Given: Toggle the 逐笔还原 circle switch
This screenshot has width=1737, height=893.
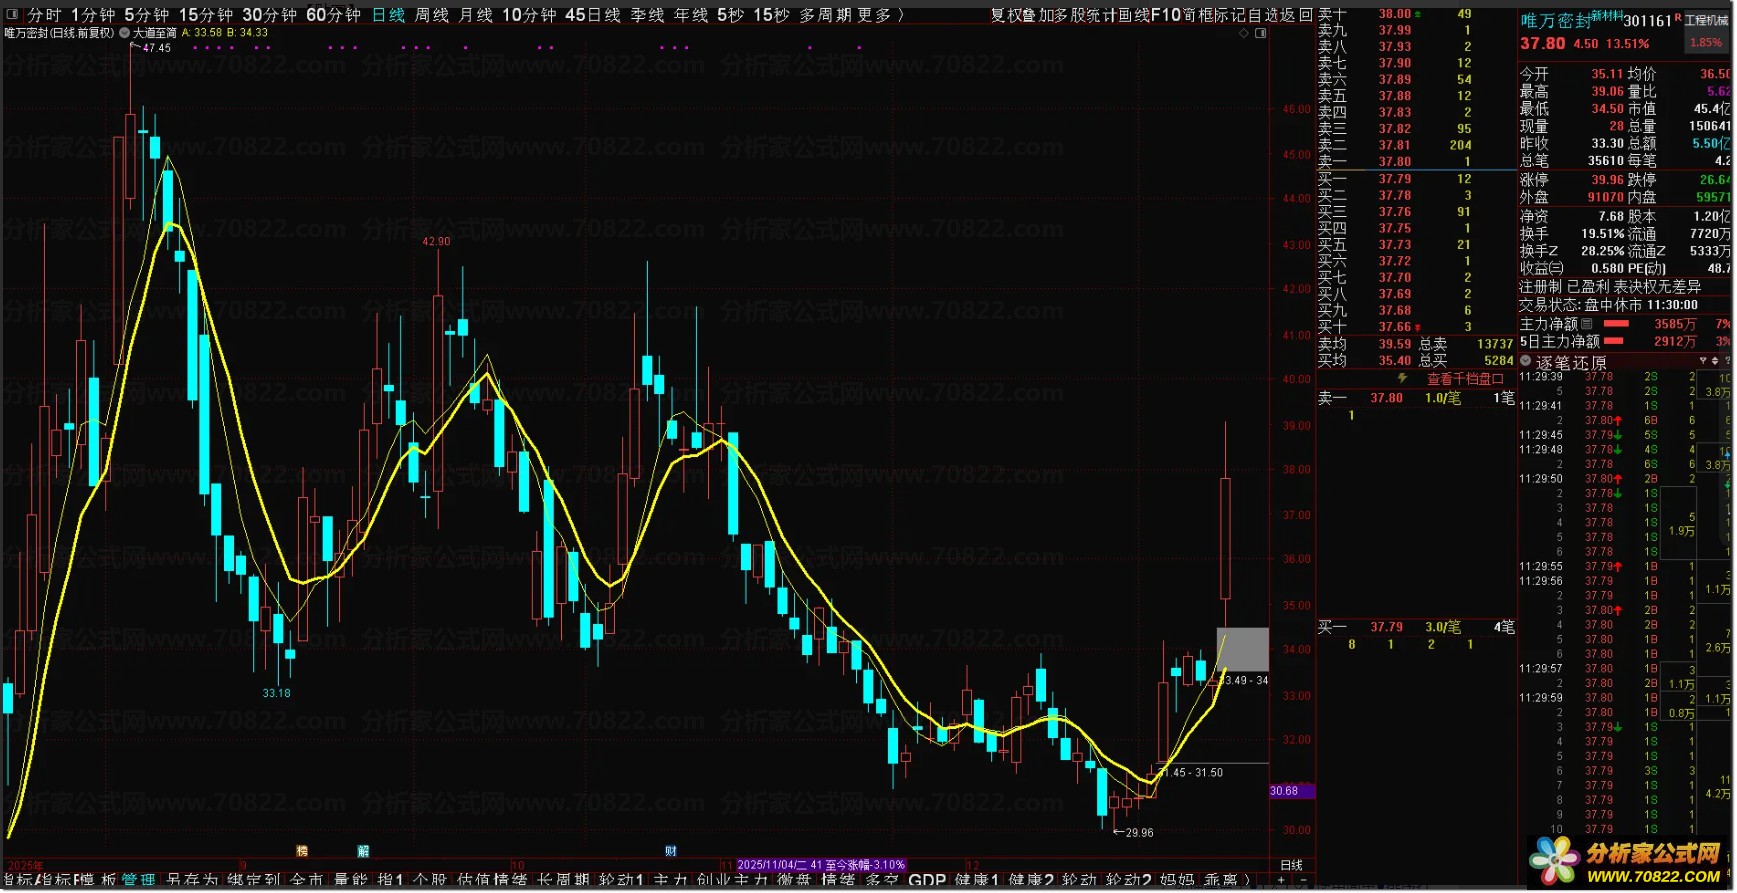Looking at the screenshot, I should (1526, 361).
